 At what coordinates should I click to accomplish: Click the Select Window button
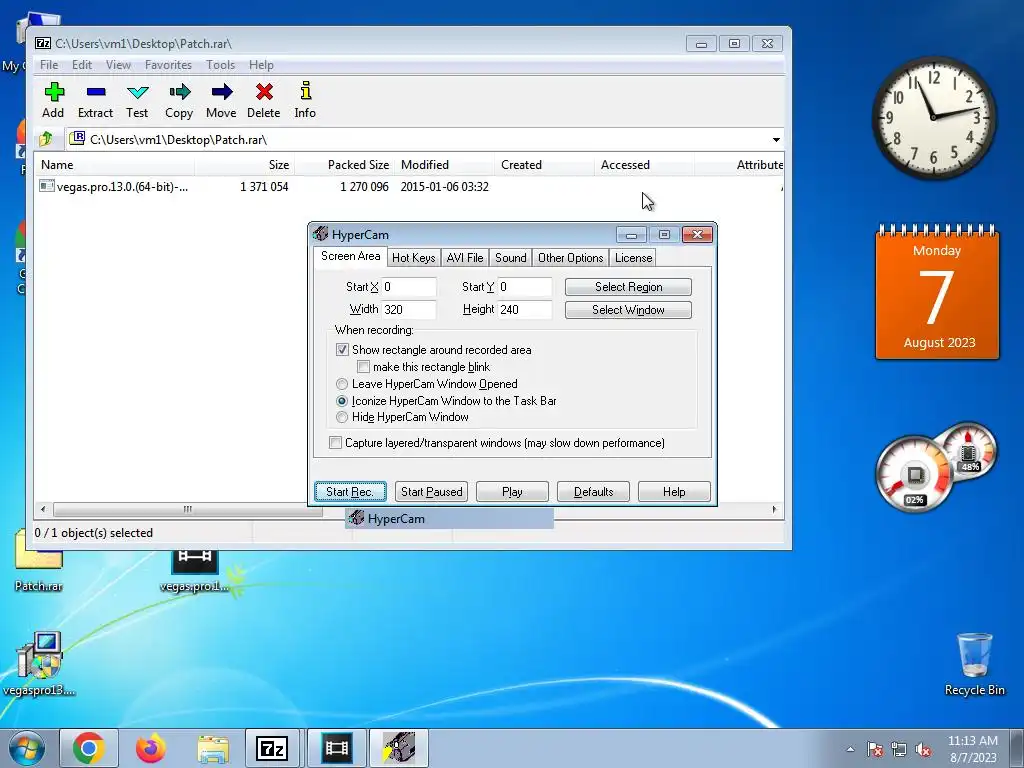628,310
